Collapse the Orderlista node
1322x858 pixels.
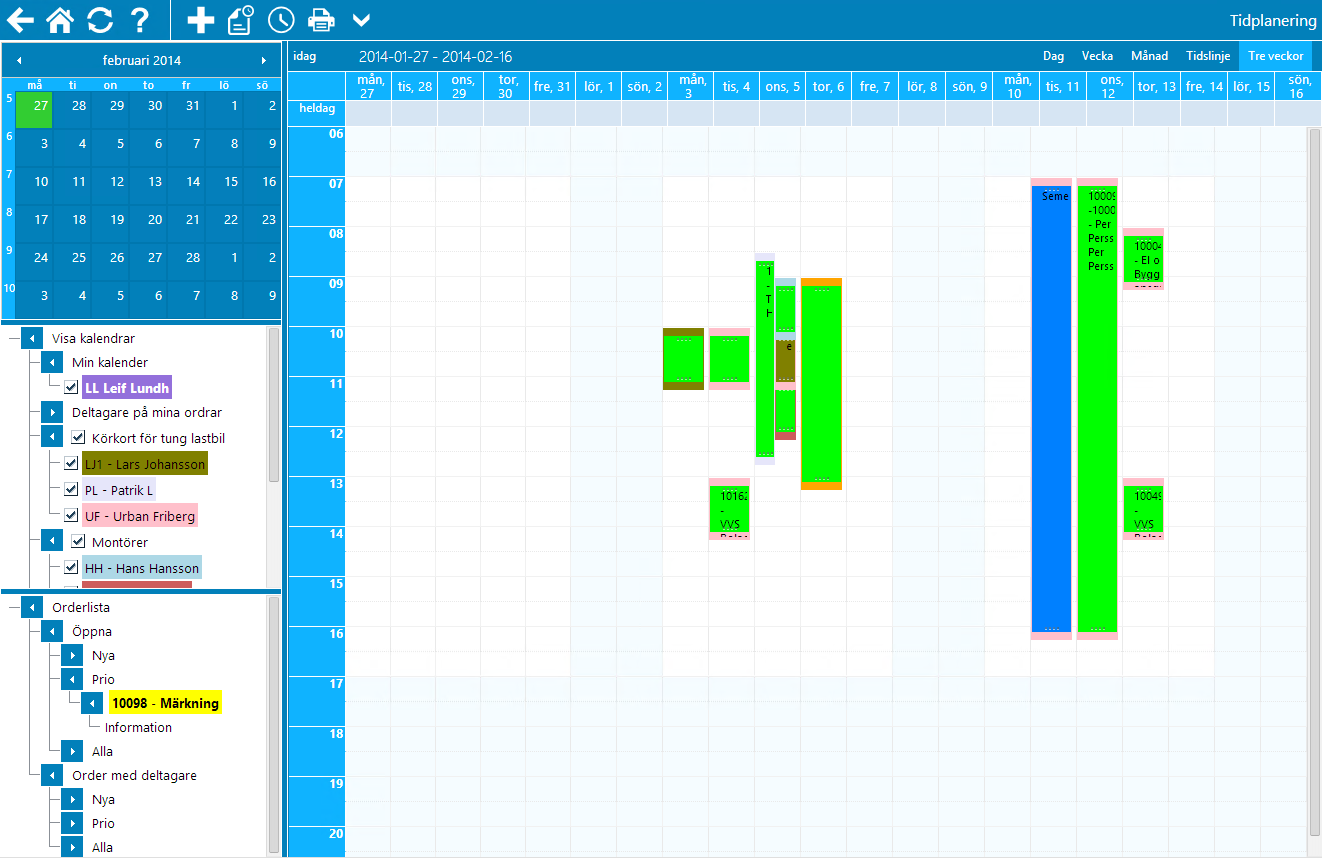(31, 607)
